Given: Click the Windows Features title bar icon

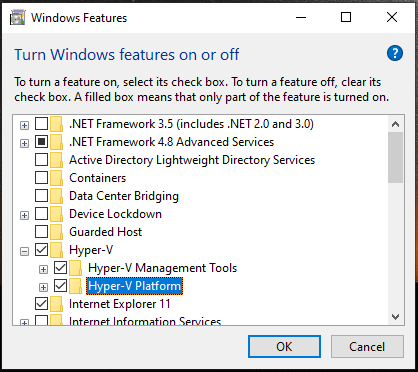Looking at the screenshot, I should 17,17.
